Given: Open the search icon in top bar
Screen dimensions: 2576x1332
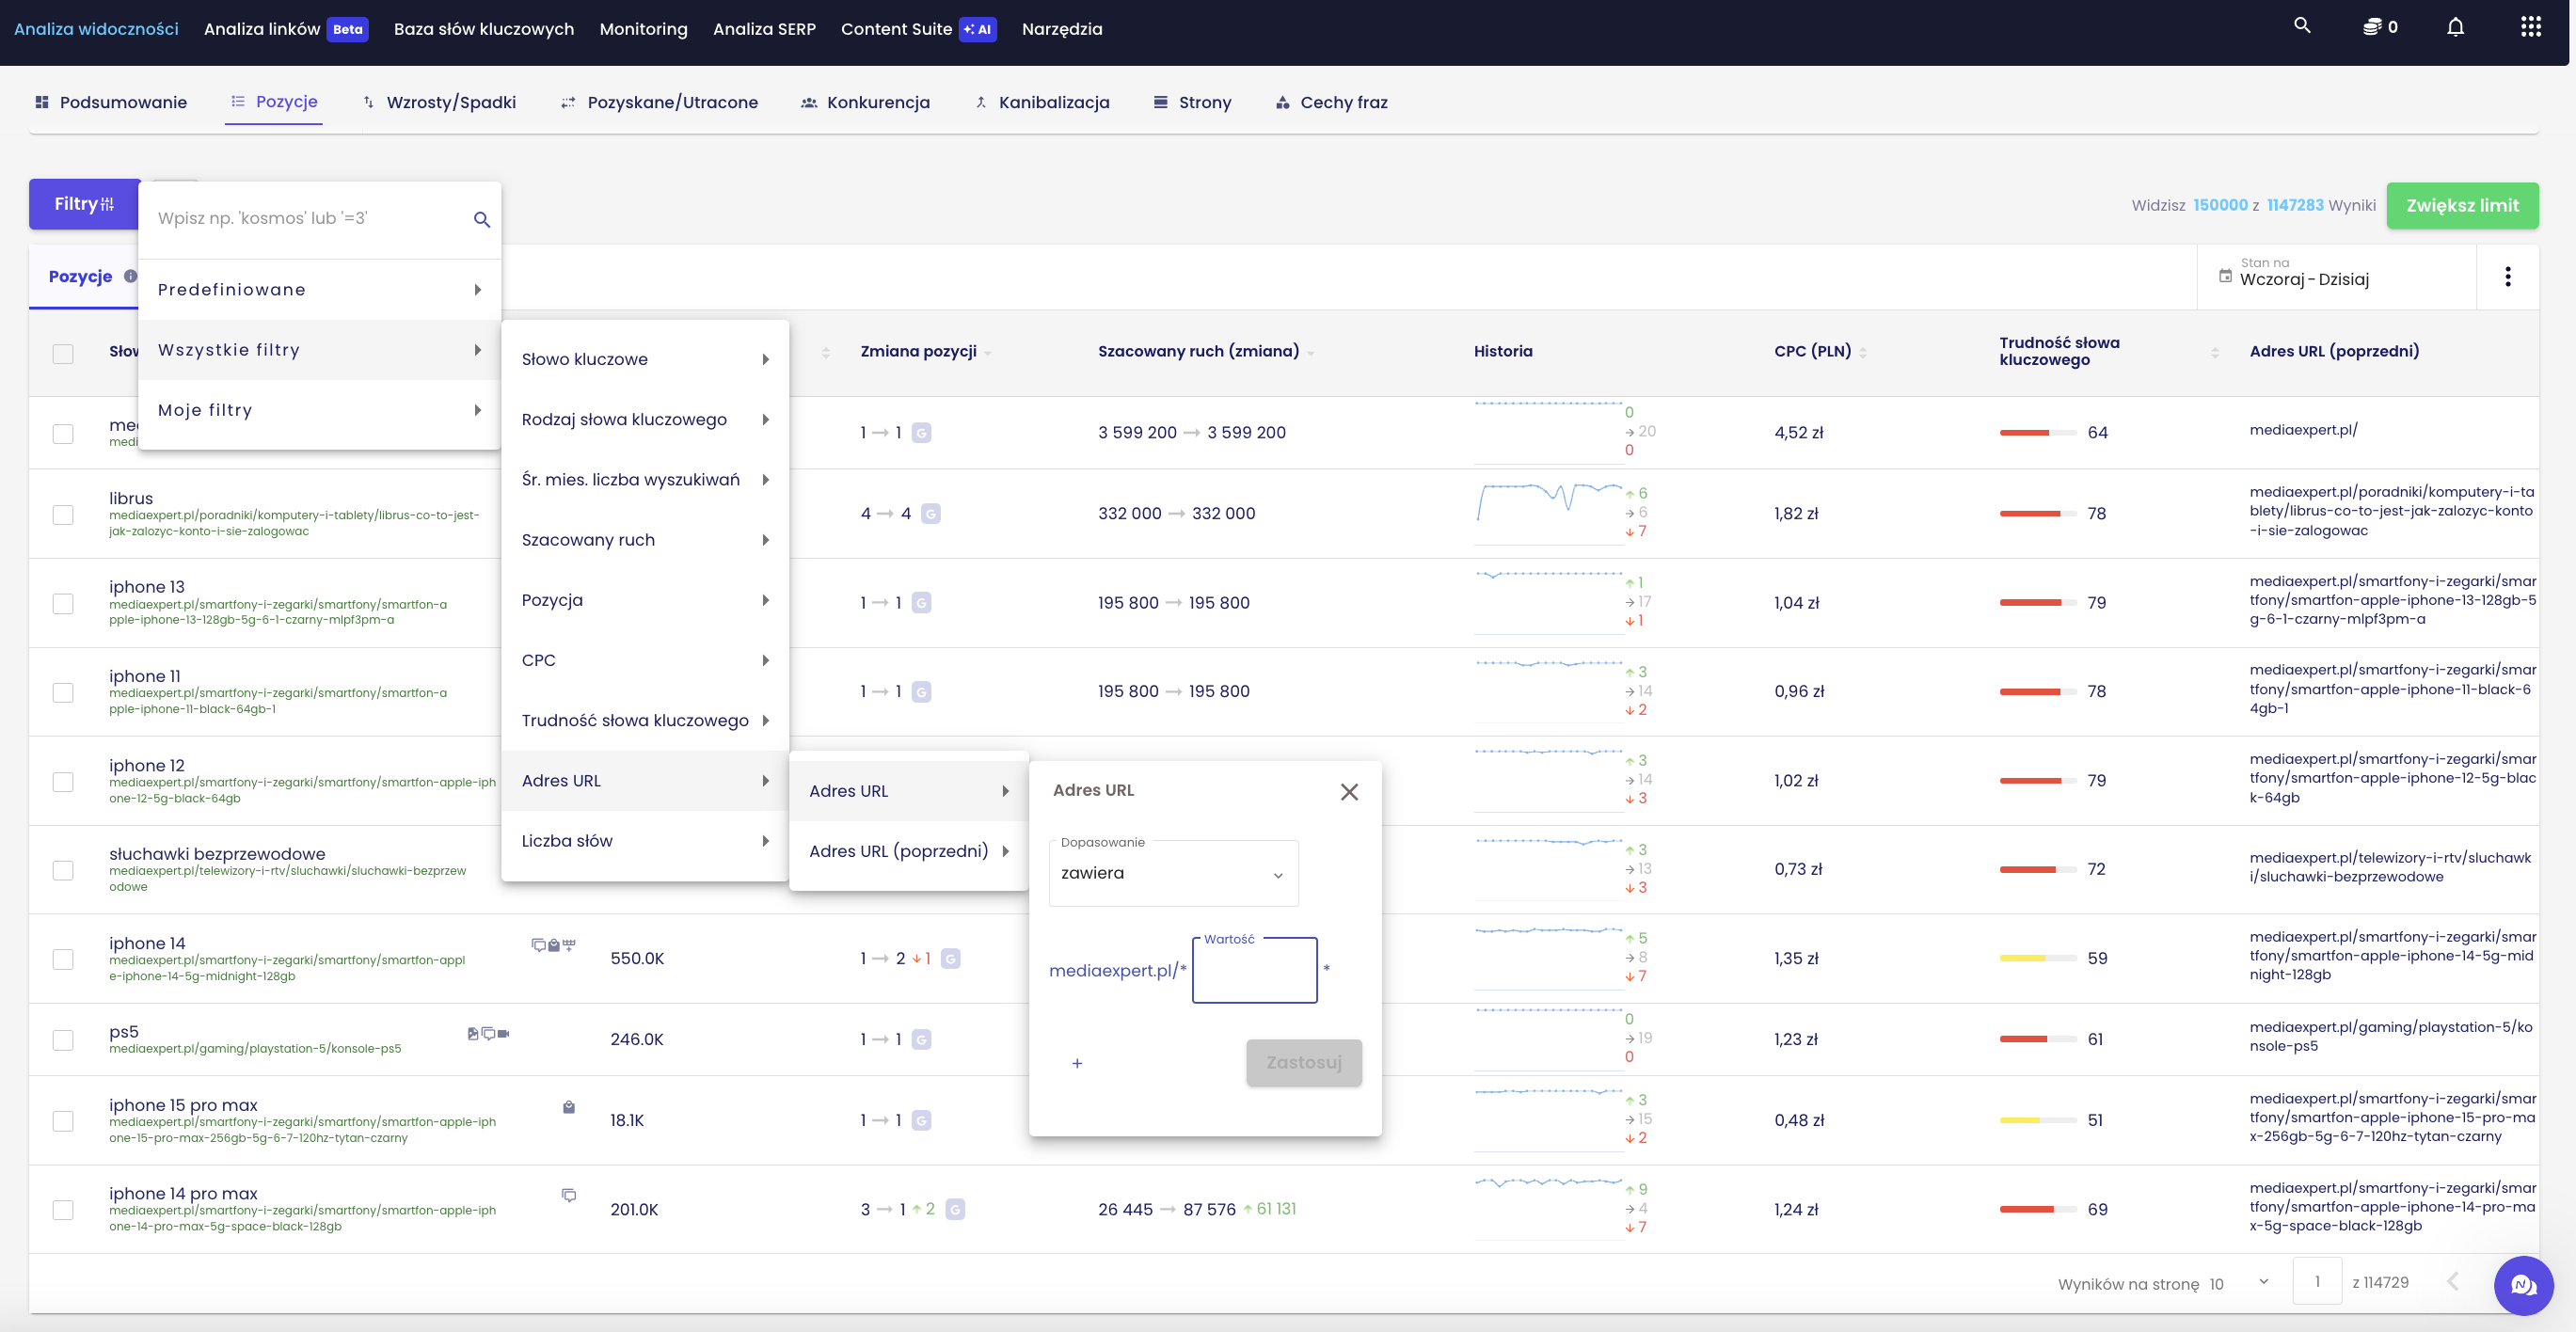Looking at the screenshot, I should 2302,26.
